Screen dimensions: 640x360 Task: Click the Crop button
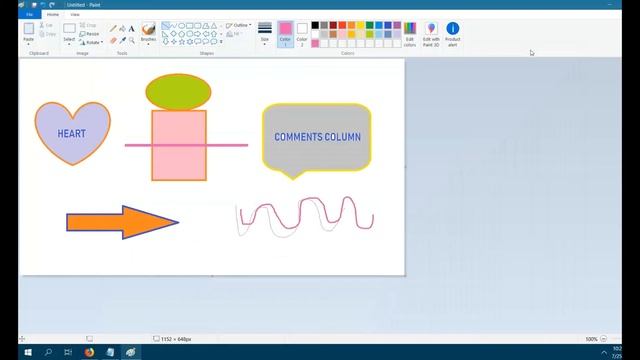88,25
